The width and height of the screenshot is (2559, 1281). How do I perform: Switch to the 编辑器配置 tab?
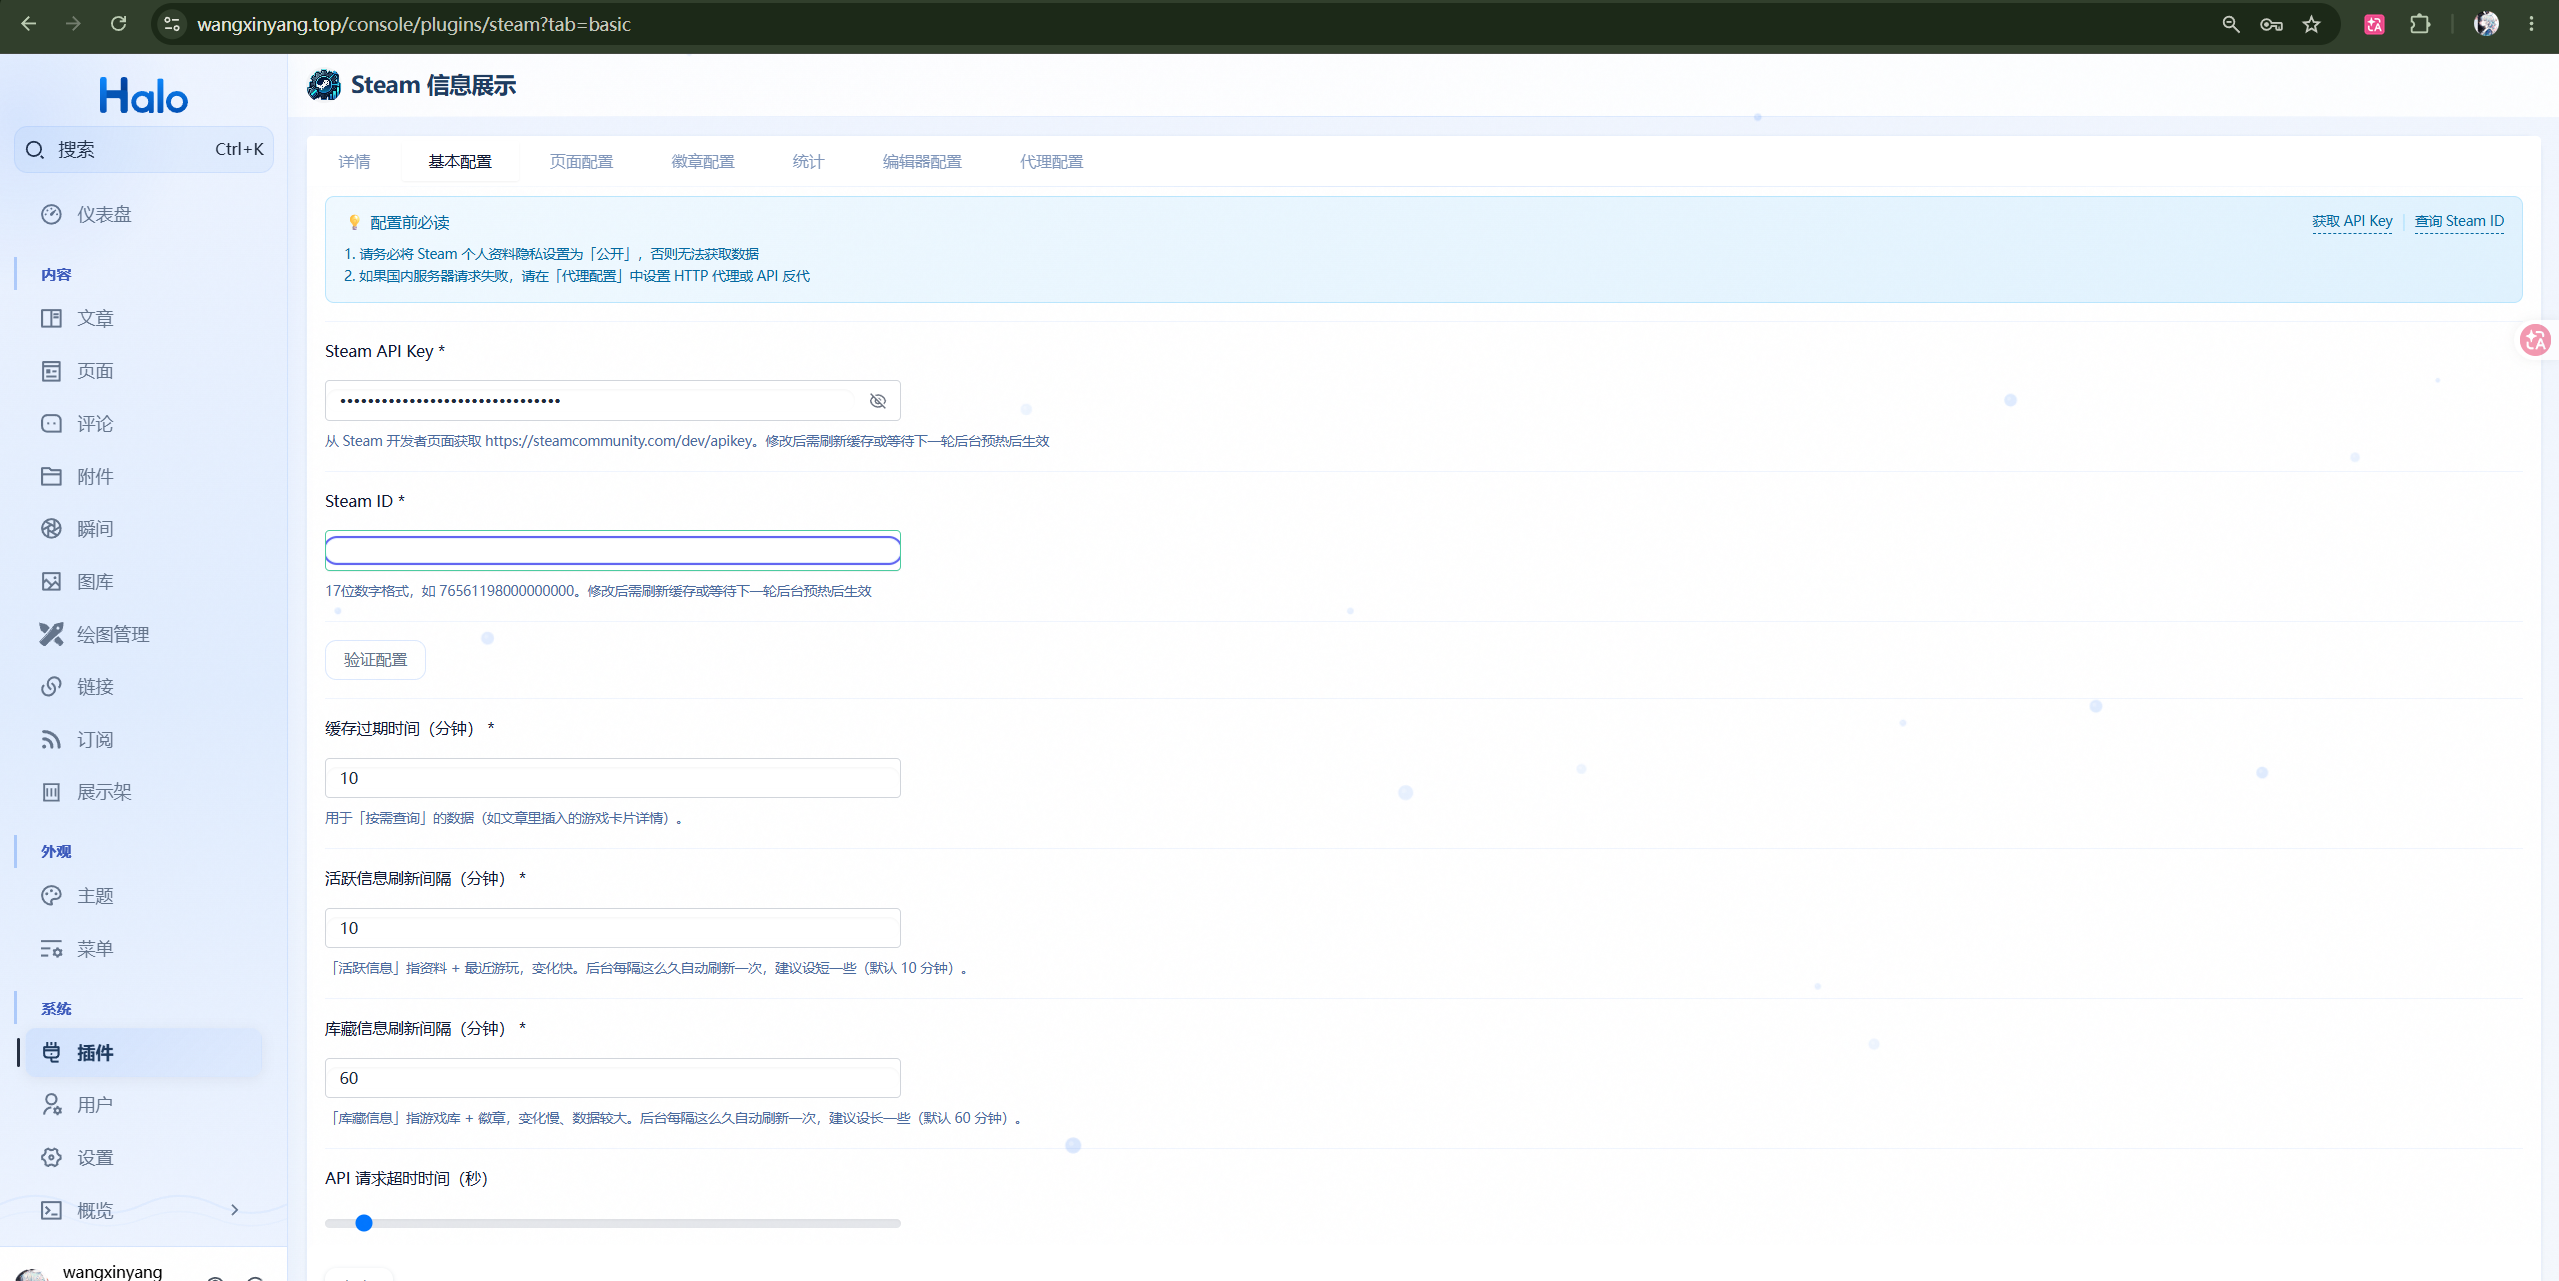pos(922,162)
